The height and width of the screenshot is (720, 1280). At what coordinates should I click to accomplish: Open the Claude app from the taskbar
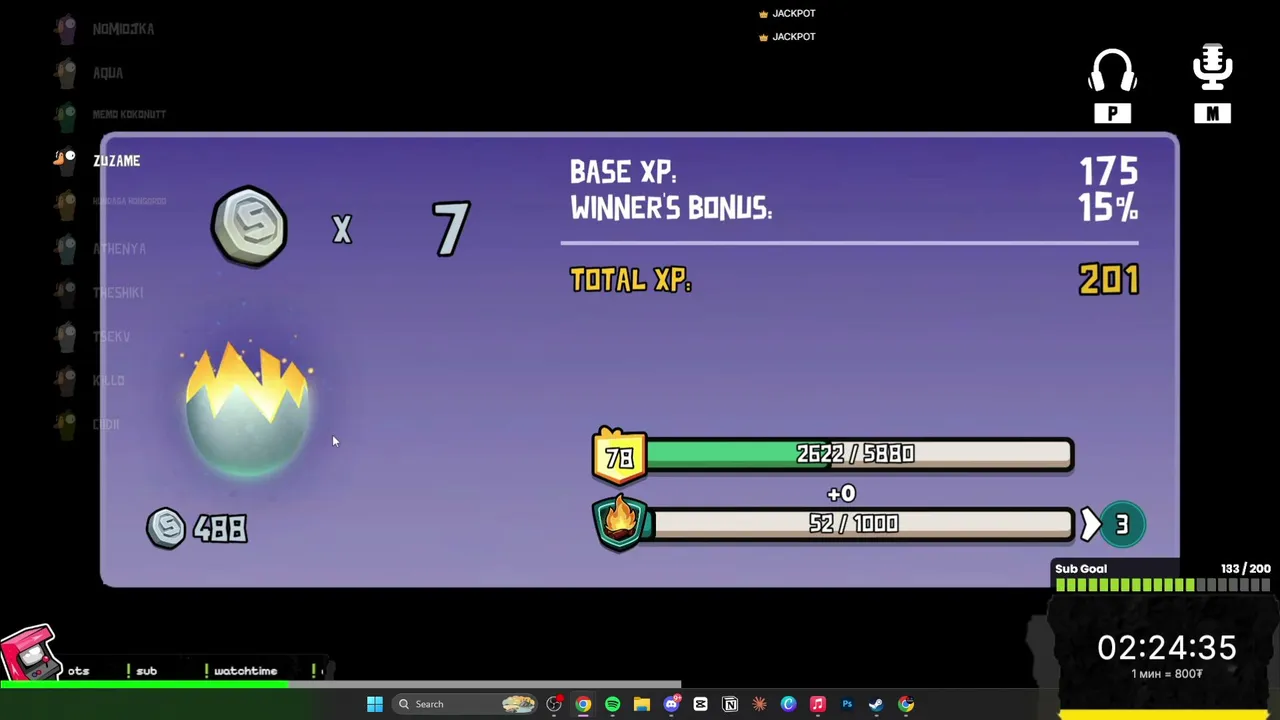759,704
